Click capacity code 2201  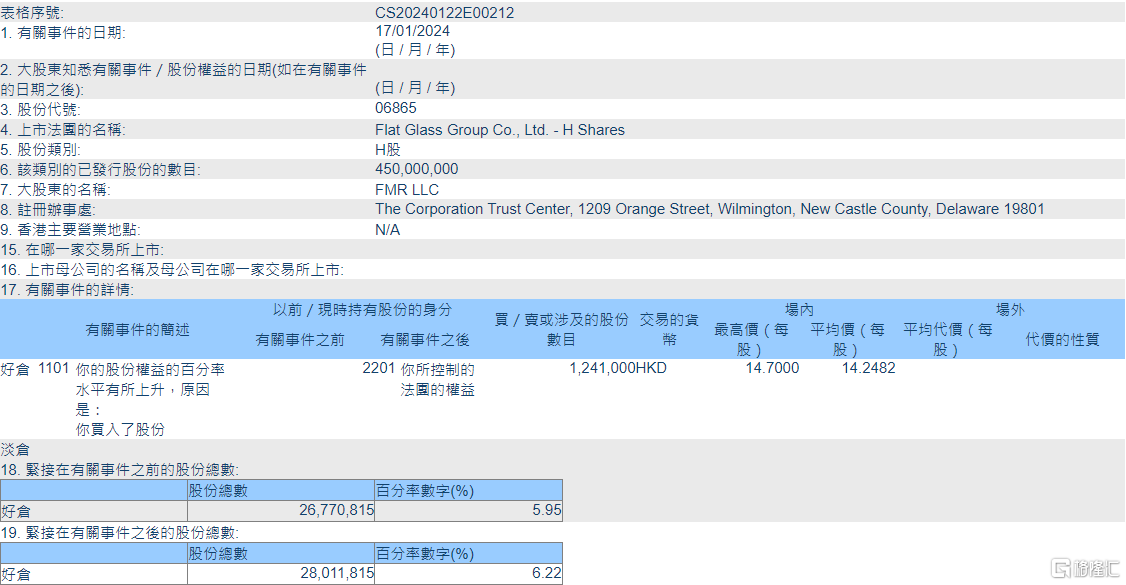pyautogui.click(x=378, y=368)
